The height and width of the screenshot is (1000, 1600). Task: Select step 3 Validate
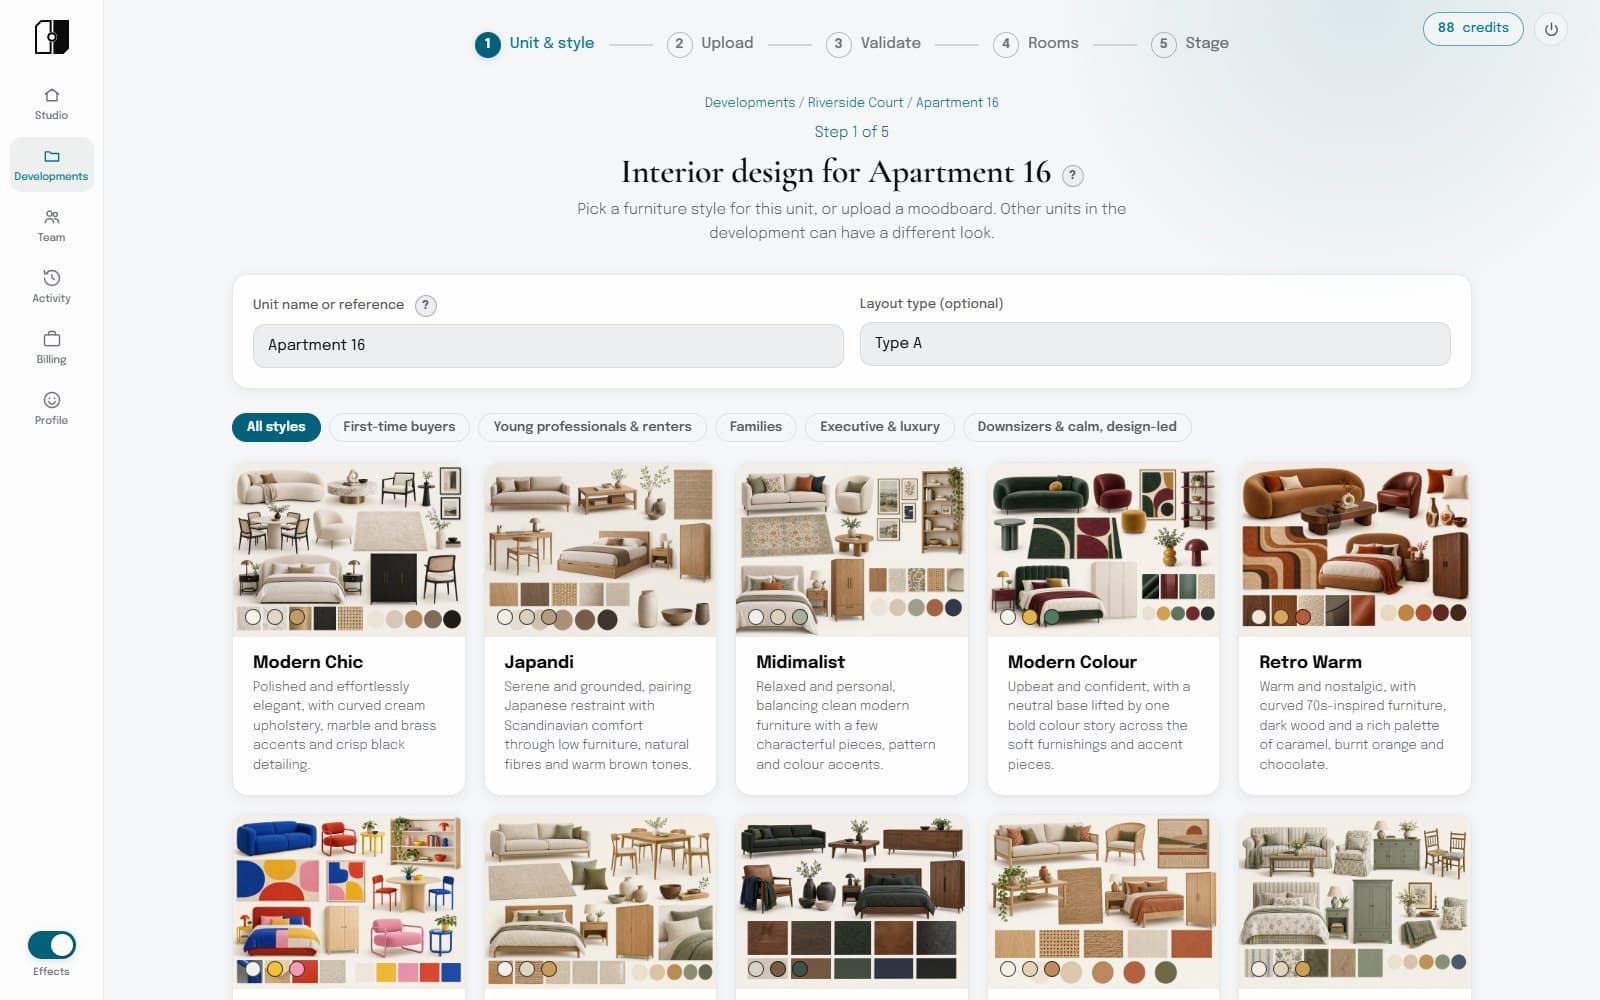pos(873,43)
